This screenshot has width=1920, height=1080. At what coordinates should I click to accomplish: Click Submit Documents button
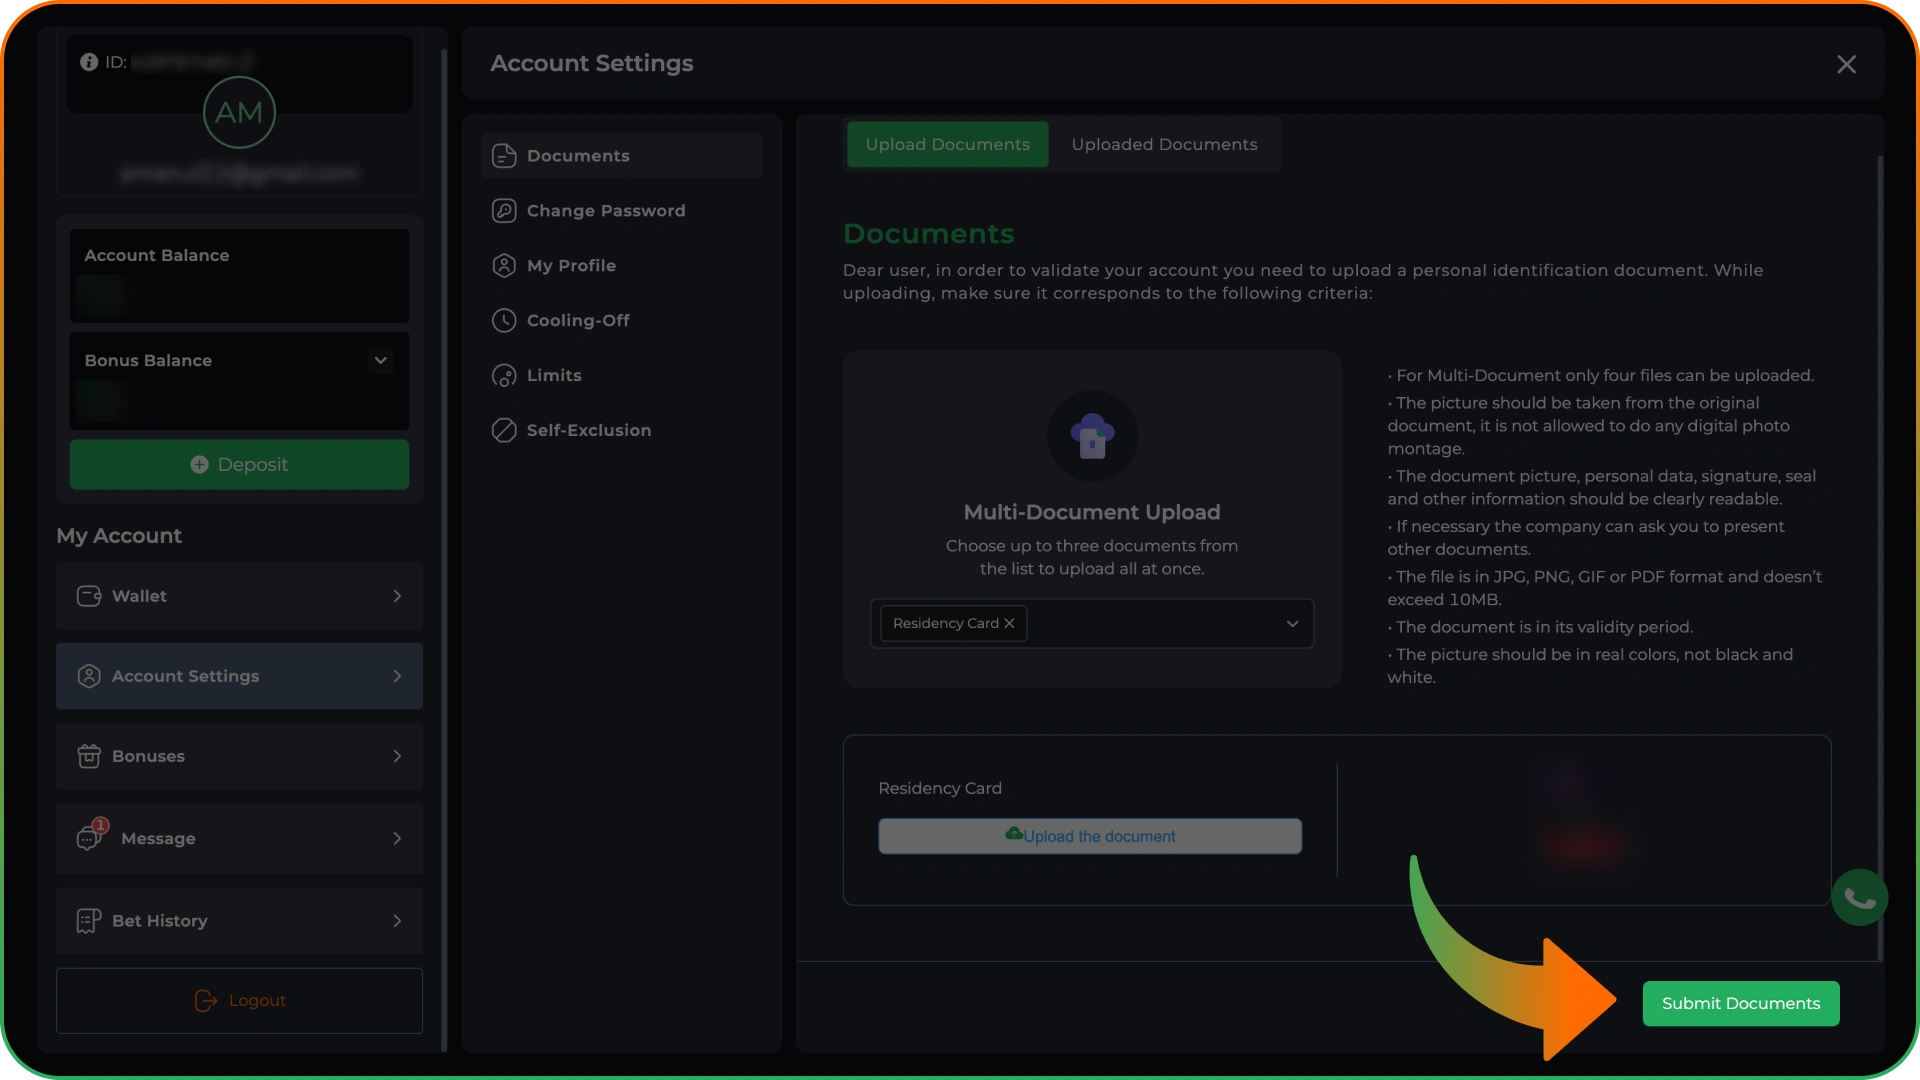pos(1740,1003)
